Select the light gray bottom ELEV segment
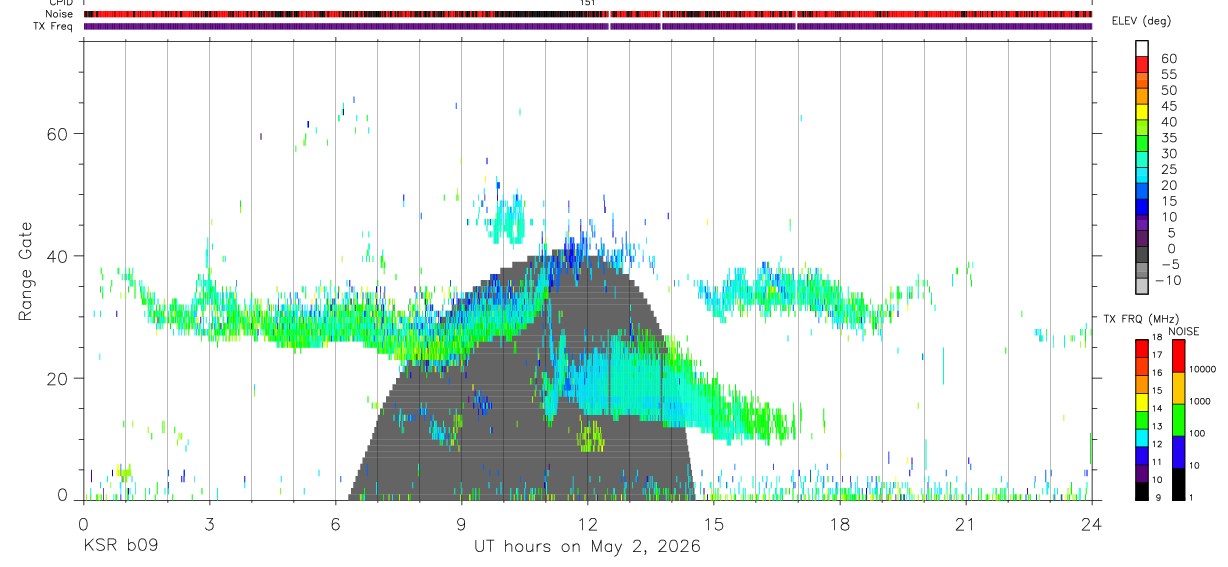Screen dimensions: 1228x567 coord(1142,286)
